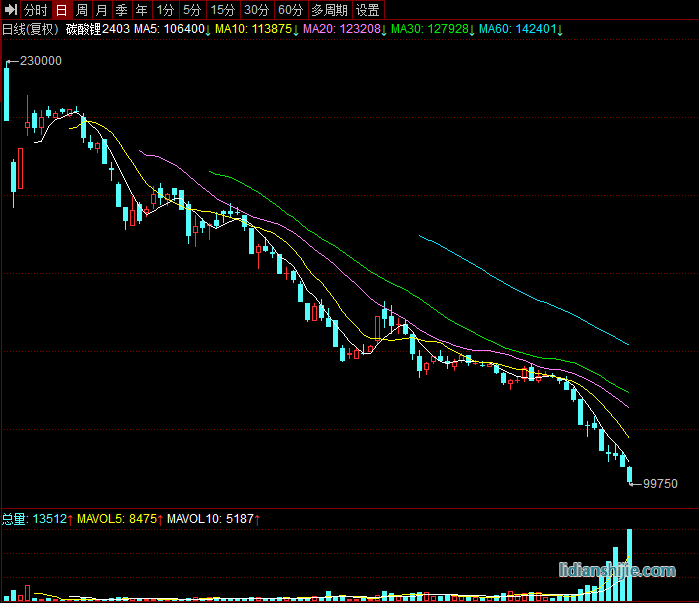
Task: Select the 年 yearly period tab
Action: pos(141,10)
